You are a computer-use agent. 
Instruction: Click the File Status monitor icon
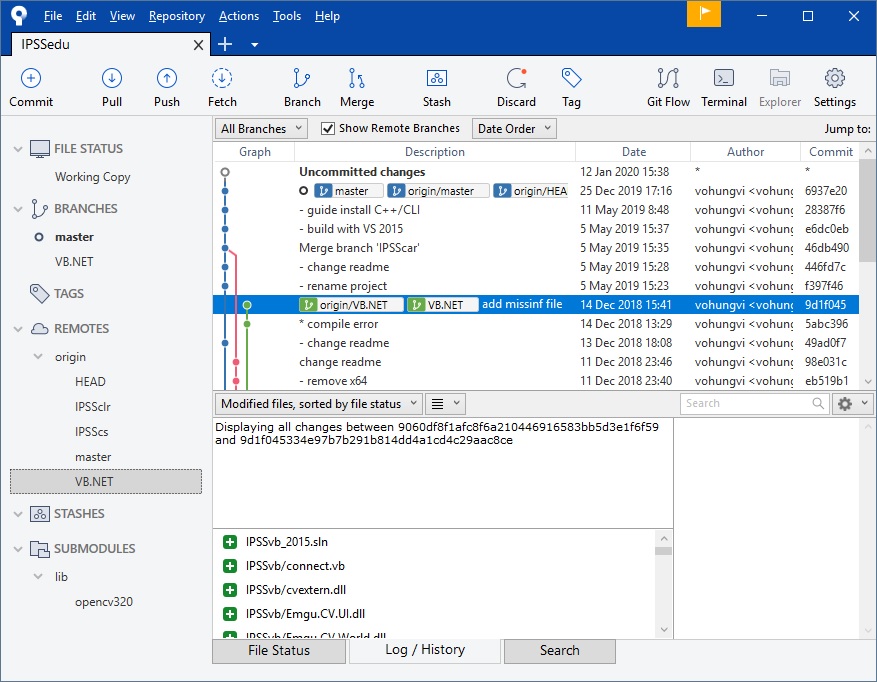pyautogui.click(x=39, y=149)
